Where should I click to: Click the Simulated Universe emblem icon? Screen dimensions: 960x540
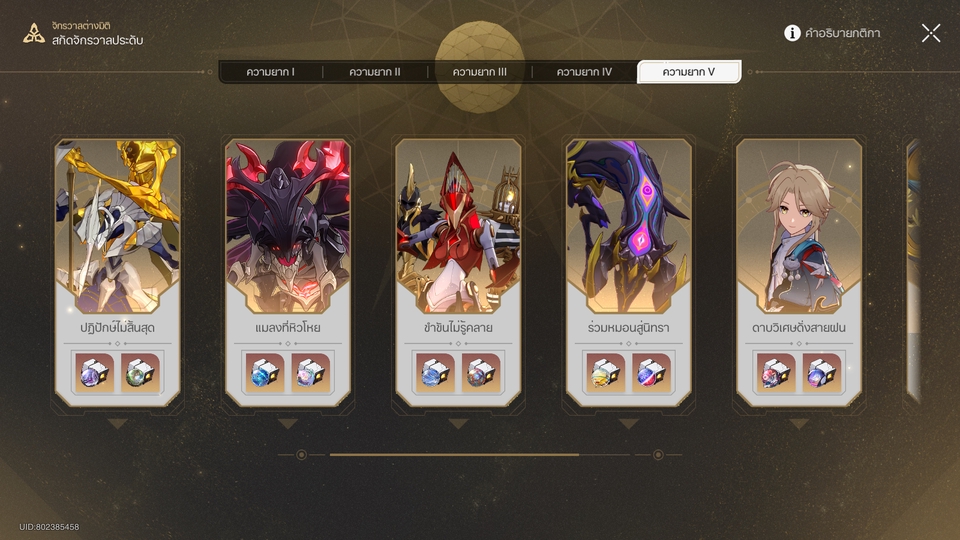pyautogui.click(x=34, y=33)
